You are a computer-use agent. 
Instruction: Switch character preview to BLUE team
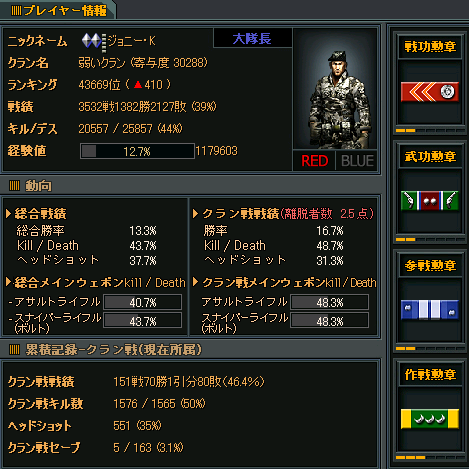pyautogui.click(x=357, y=161)
